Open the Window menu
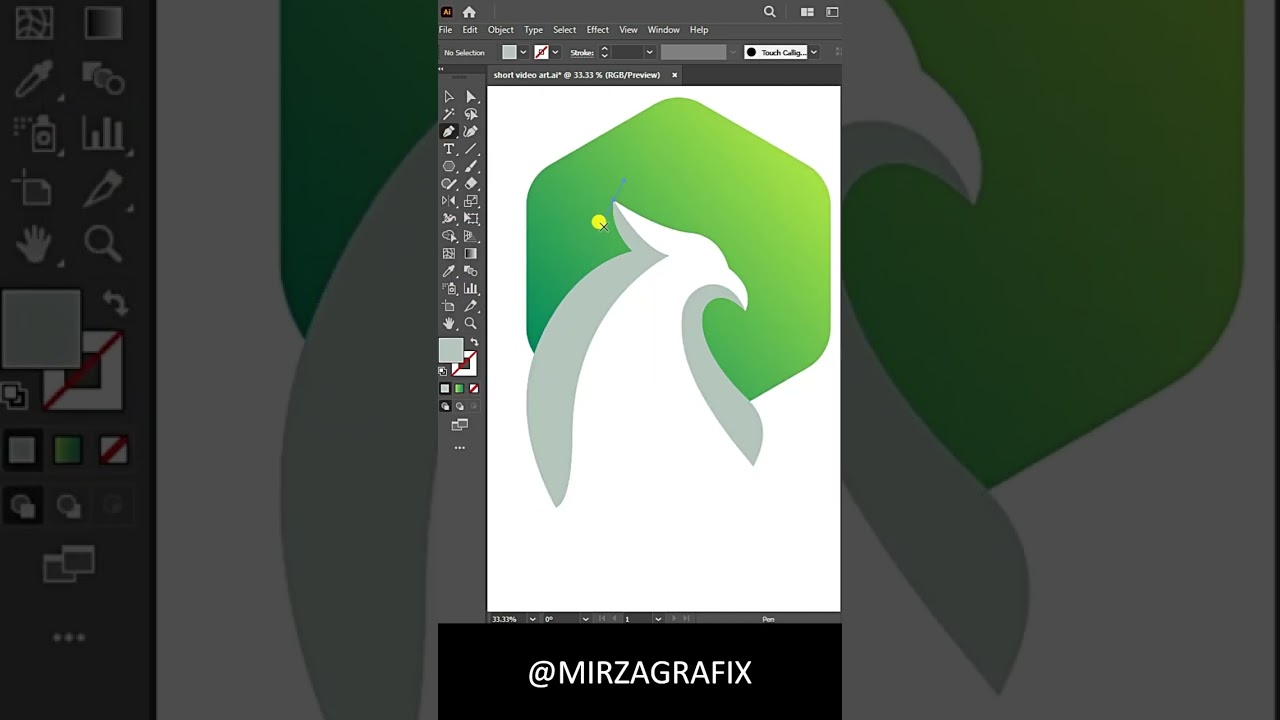Viewport: 1280px width, 720px height. [x=664, y=30]
